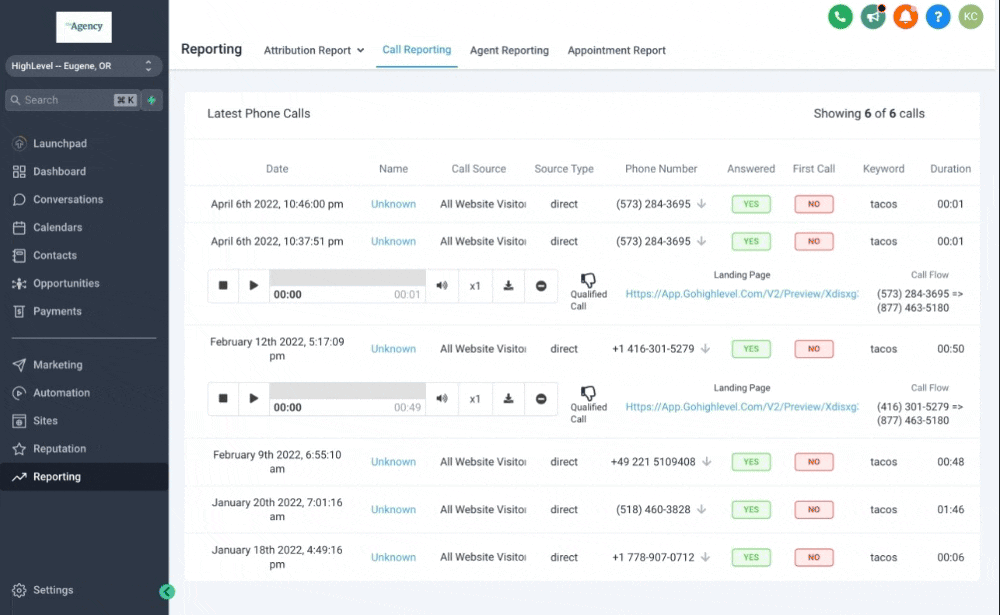This screenshot has height=615, width=1000.
Task: Expand the April 6th 10:46:00 pm call arrow
Action: [x=702, y=204]
